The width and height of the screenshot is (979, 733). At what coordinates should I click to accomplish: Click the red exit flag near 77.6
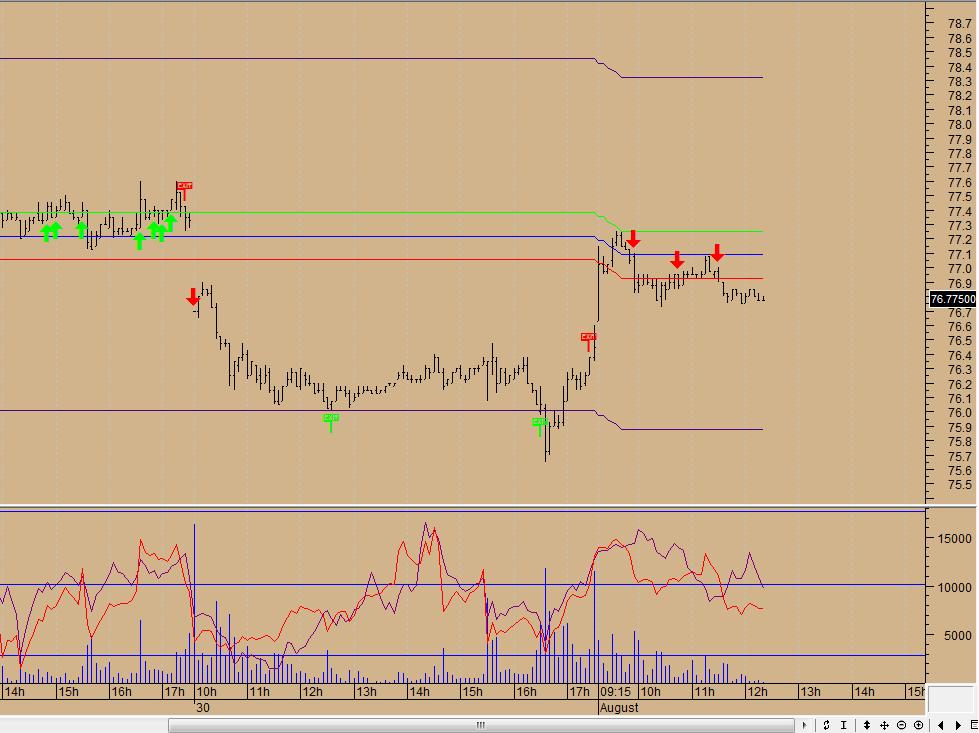point(184,187)
